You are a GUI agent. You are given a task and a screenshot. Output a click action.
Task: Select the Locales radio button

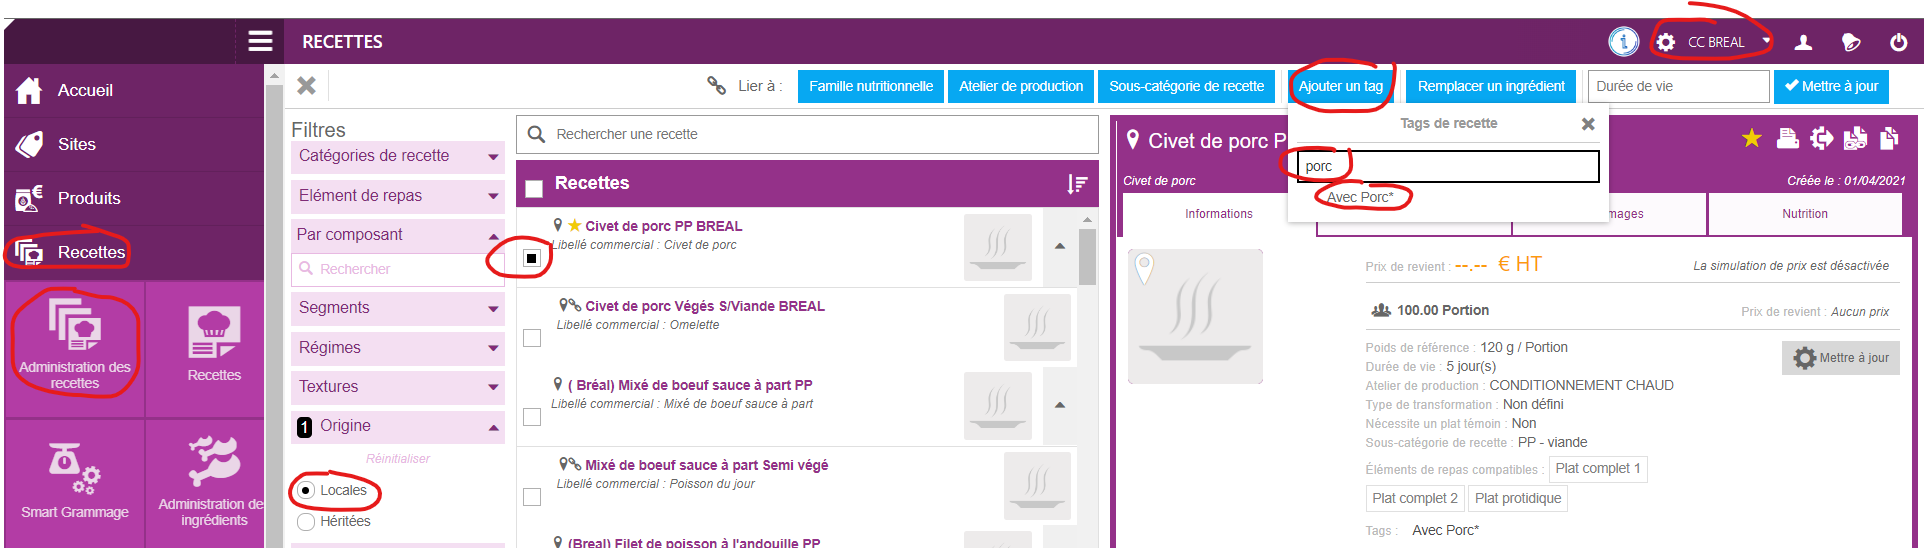306,491
